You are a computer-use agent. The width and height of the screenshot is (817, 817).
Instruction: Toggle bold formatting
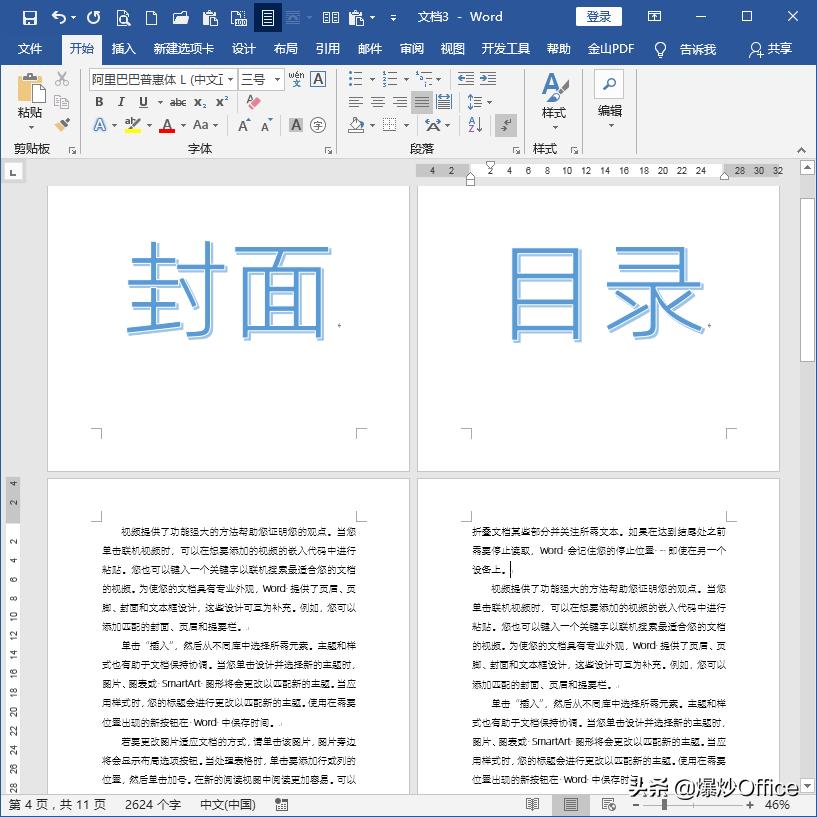click(x=99, y=101)
